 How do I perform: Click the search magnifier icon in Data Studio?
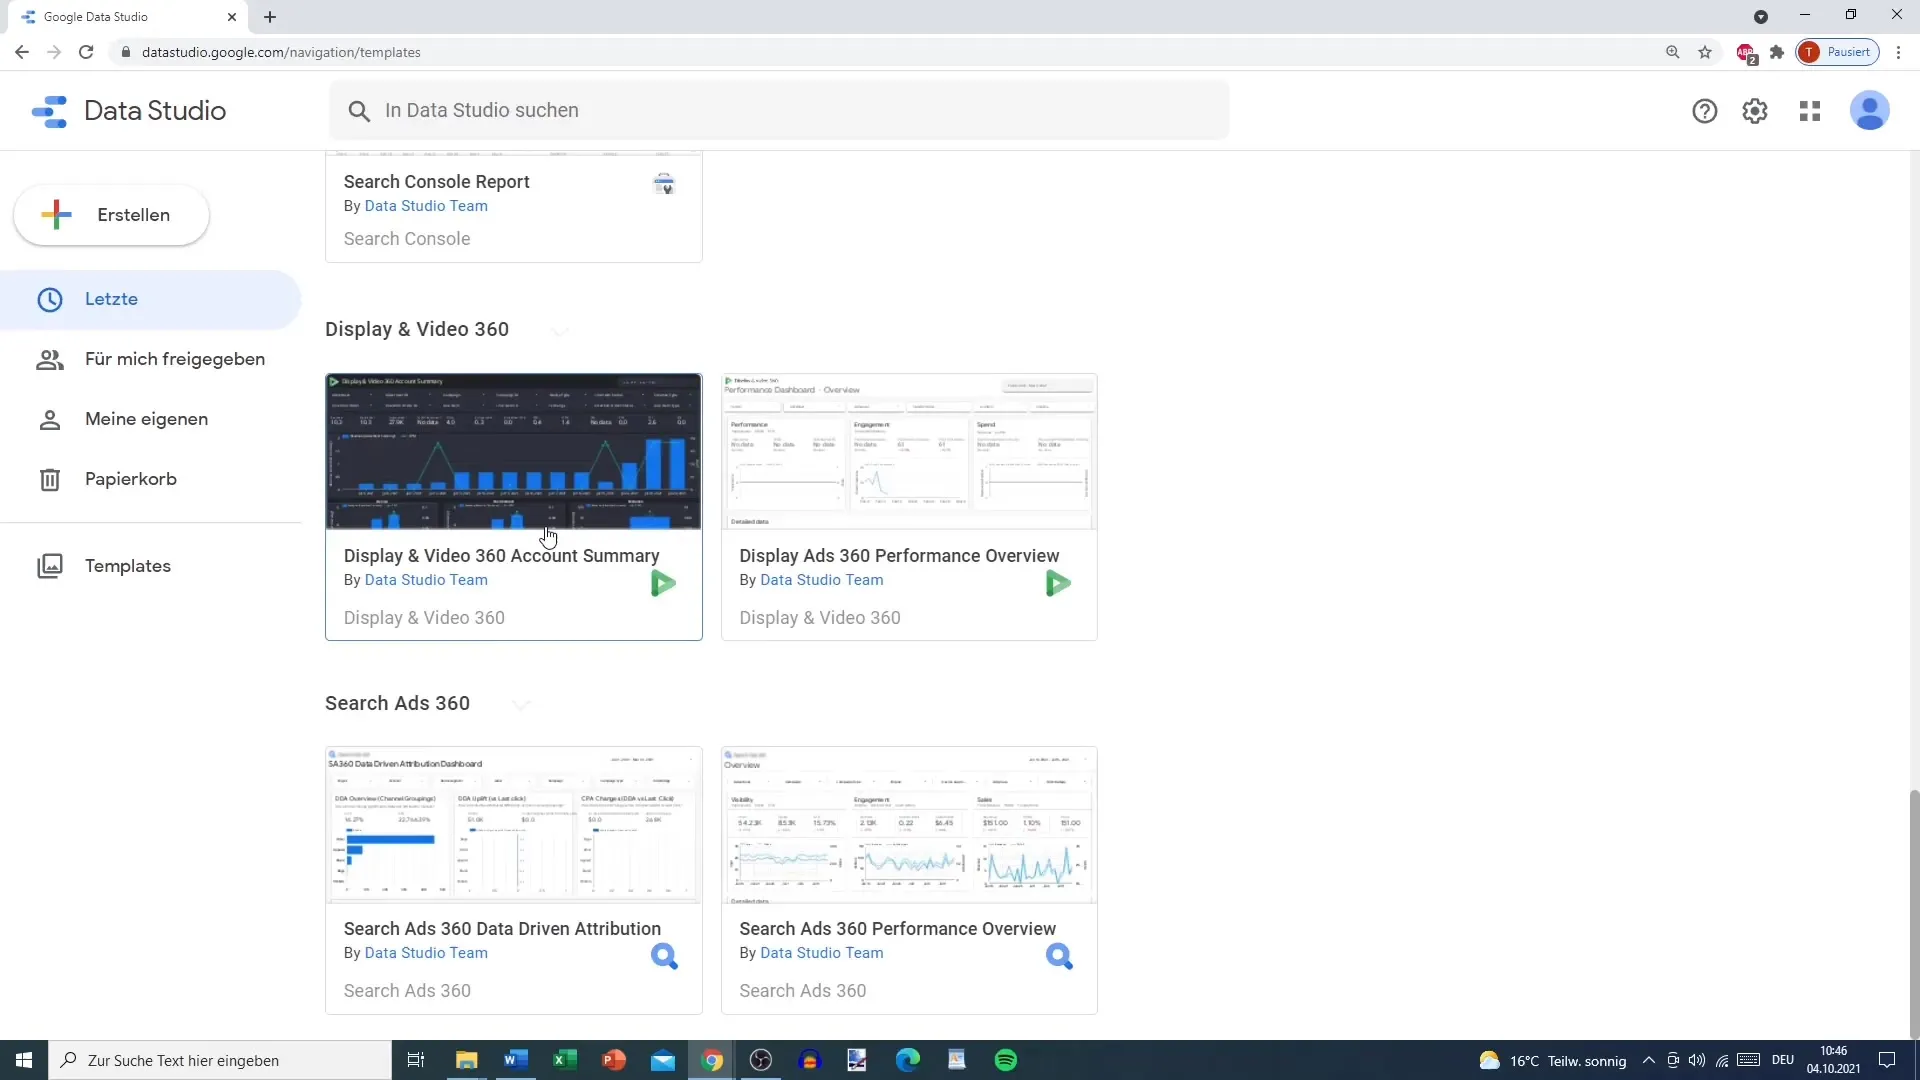(359, 111)
